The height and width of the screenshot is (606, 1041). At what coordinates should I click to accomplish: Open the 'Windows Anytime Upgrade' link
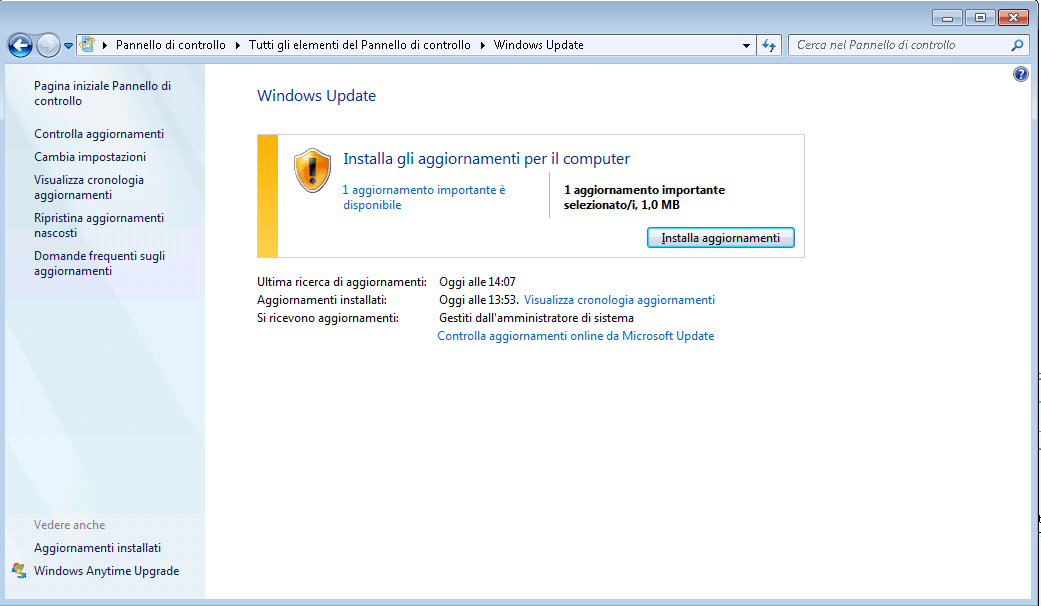106,571
